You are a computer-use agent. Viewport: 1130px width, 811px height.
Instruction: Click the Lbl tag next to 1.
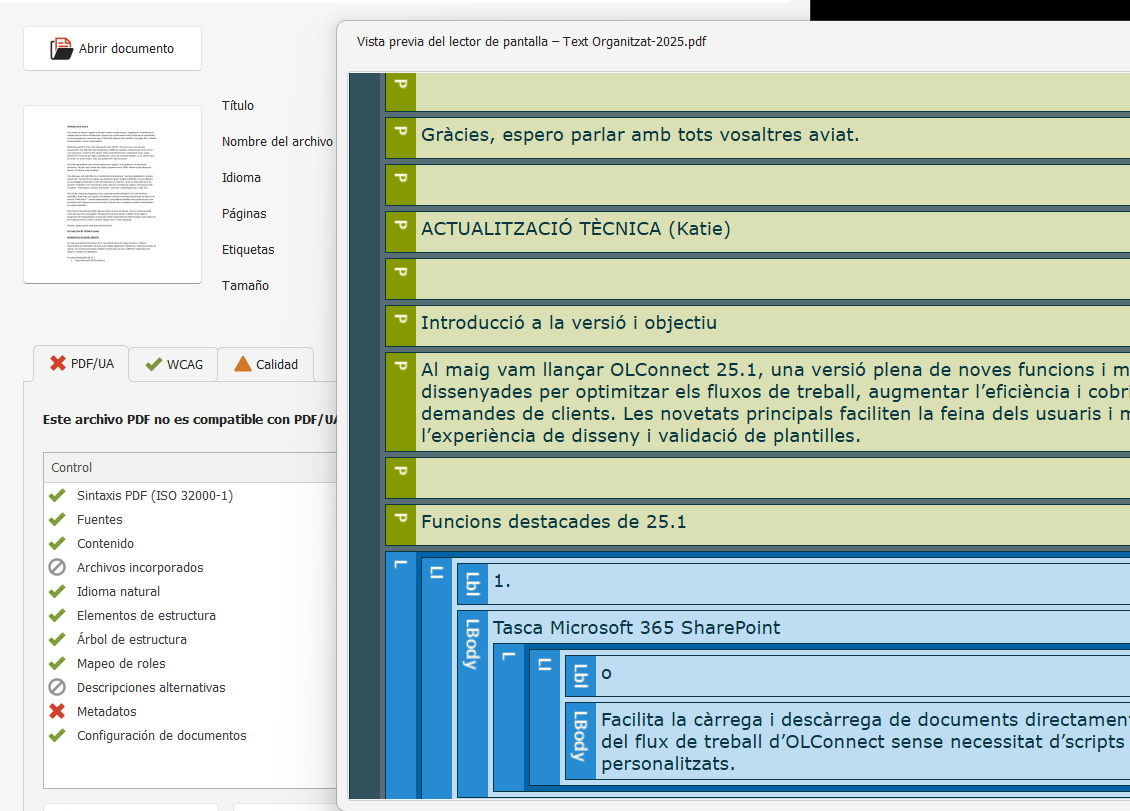[x=473, y=582]
